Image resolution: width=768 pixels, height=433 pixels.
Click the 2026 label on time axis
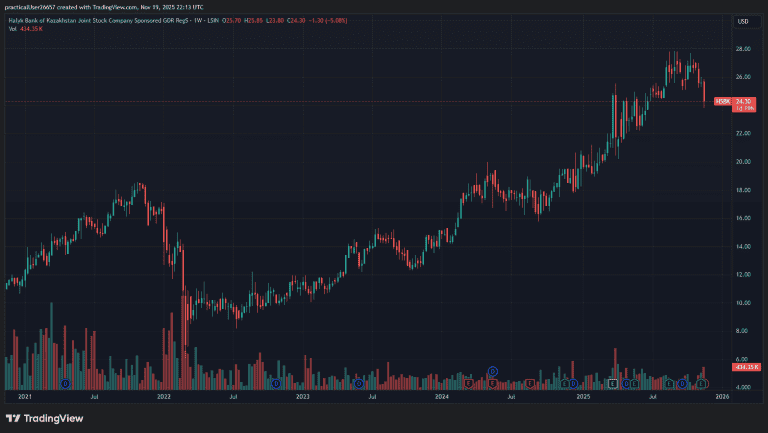coord(721,397)
